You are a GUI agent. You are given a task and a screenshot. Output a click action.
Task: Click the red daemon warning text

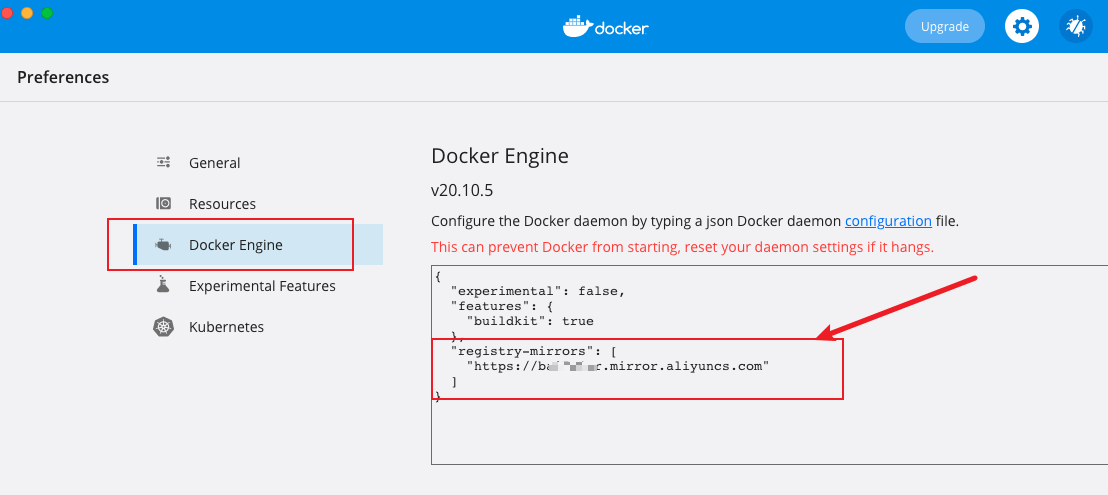683,248
